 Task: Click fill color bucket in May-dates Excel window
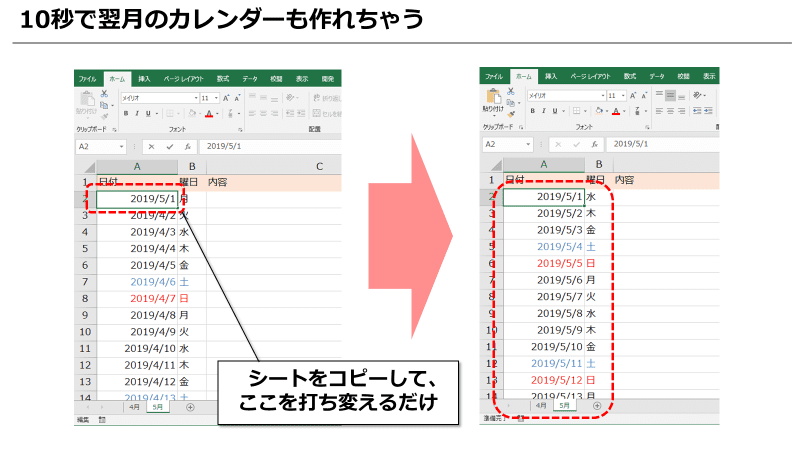(x=599, y=111)
